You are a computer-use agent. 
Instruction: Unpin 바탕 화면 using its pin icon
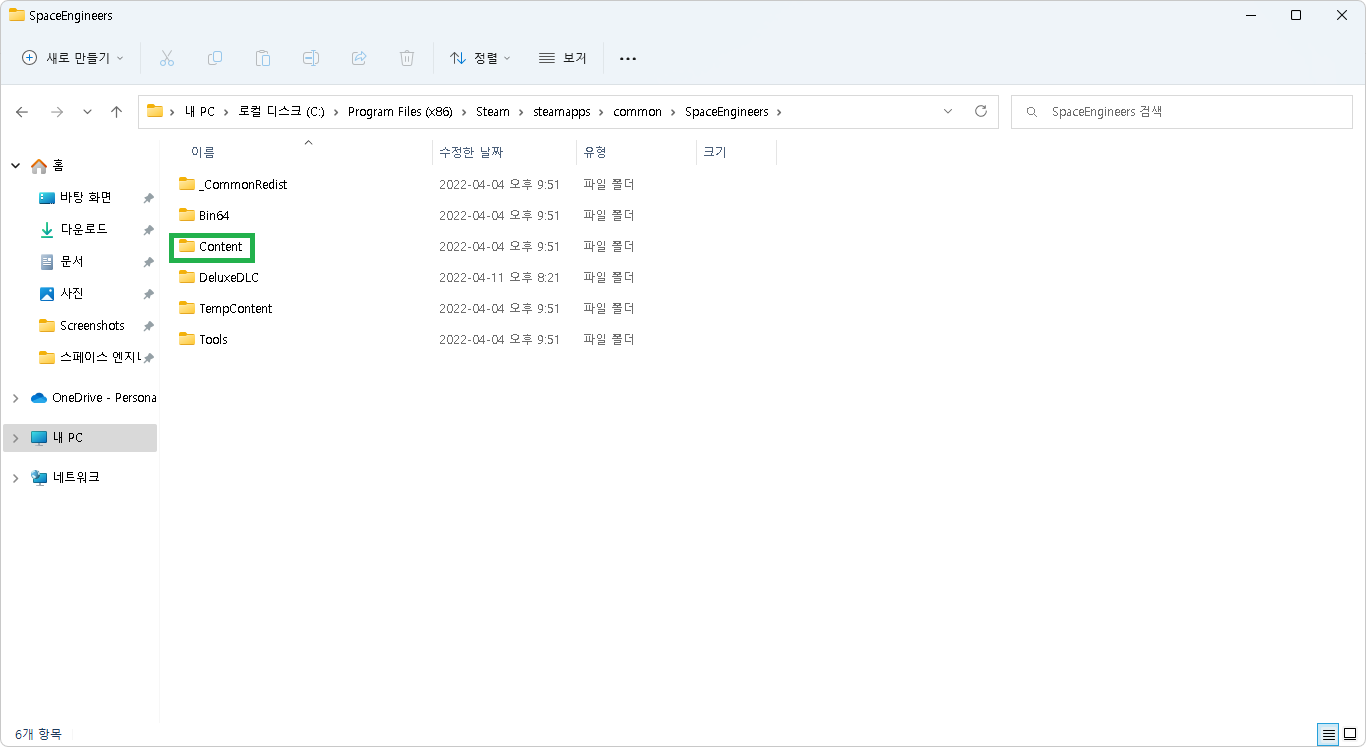pos(148,198)
